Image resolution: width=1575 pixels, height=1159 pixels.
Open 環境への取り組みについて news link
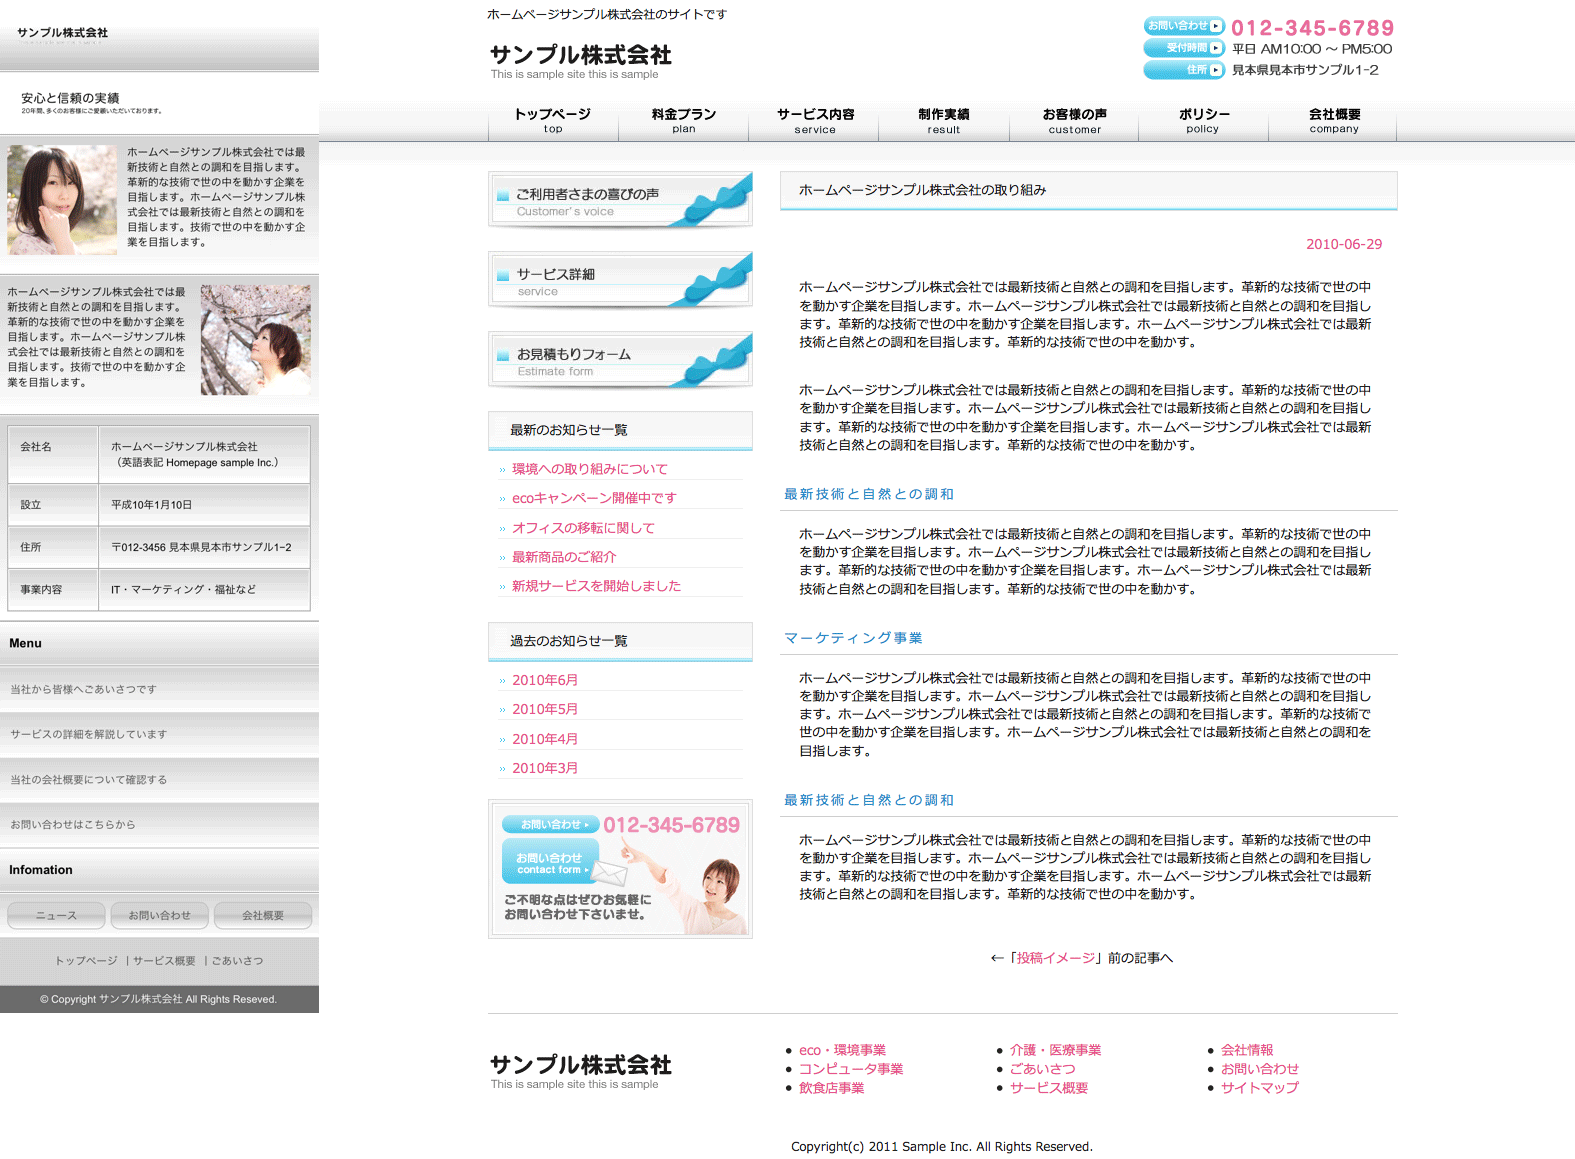click(589, 469)
